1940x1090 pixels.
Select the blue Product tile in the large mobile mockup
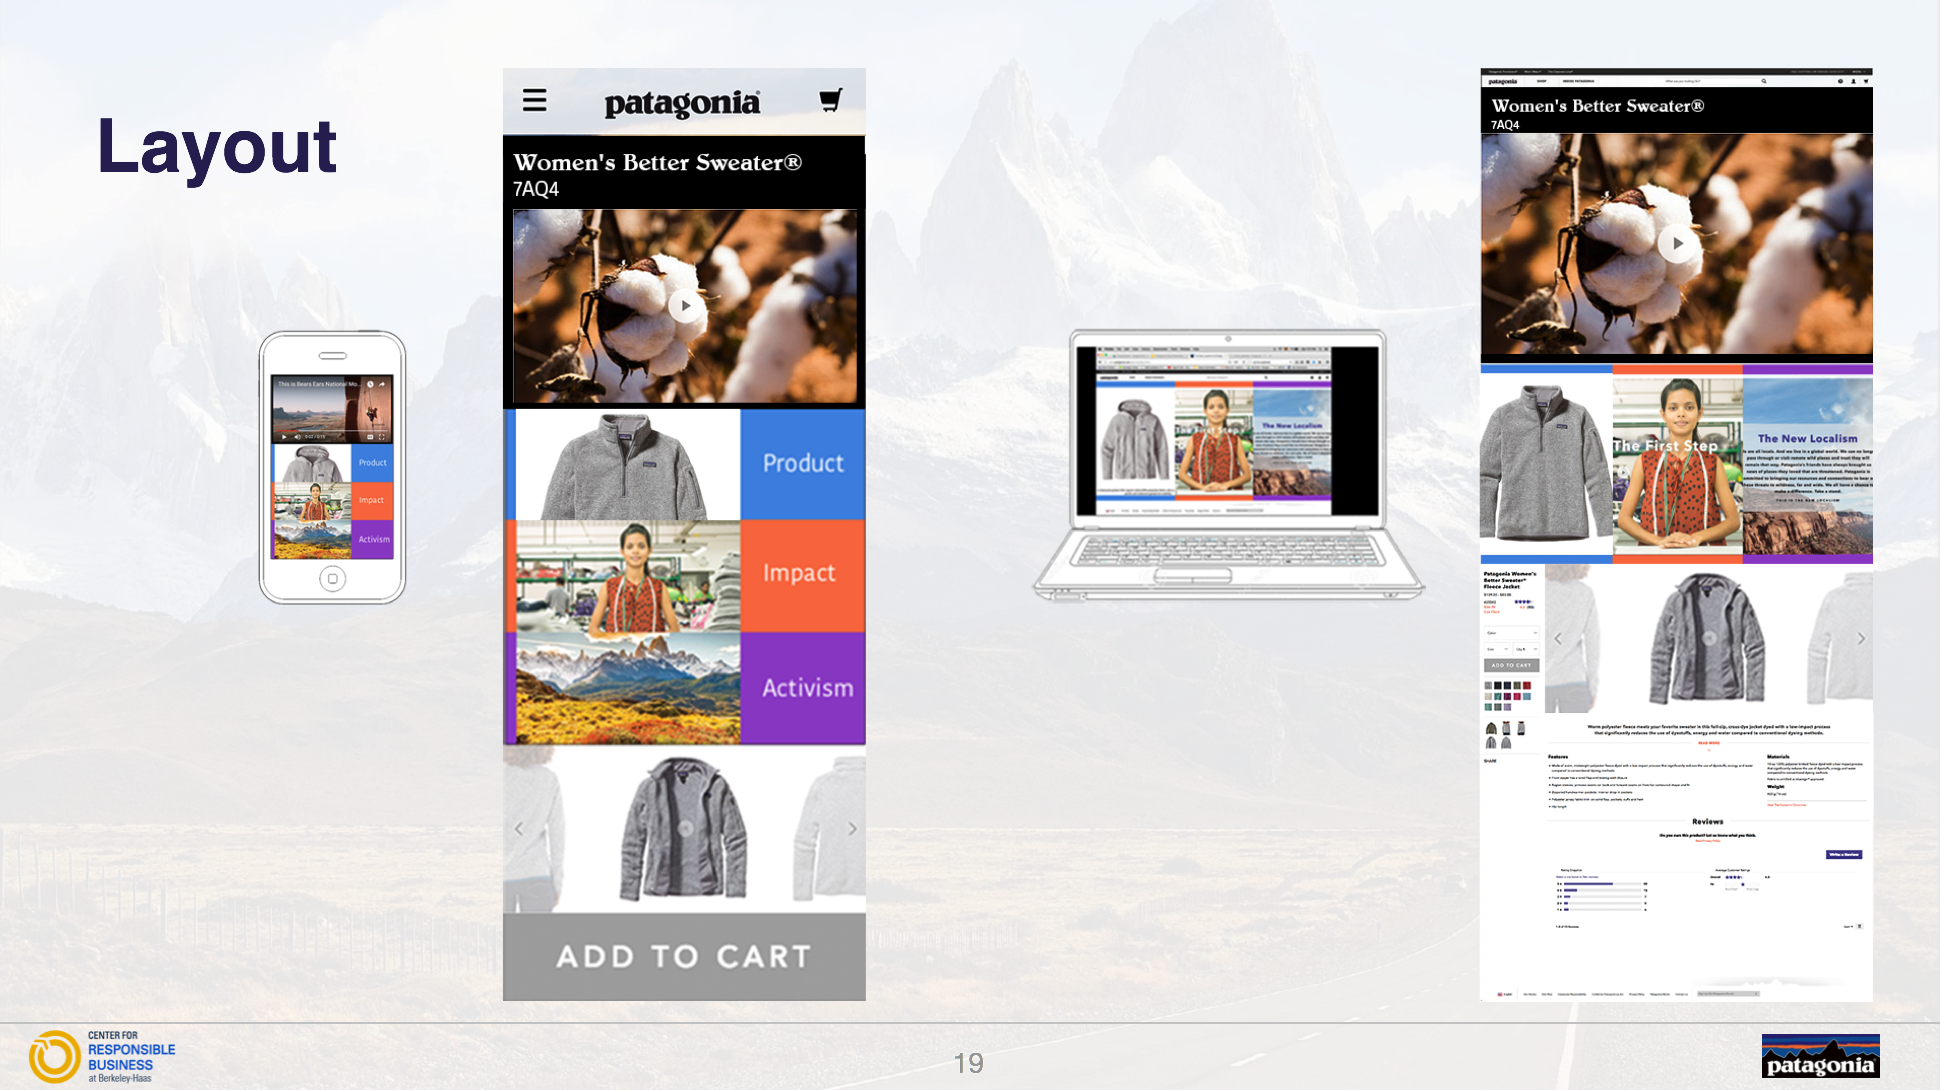(803, 463)
